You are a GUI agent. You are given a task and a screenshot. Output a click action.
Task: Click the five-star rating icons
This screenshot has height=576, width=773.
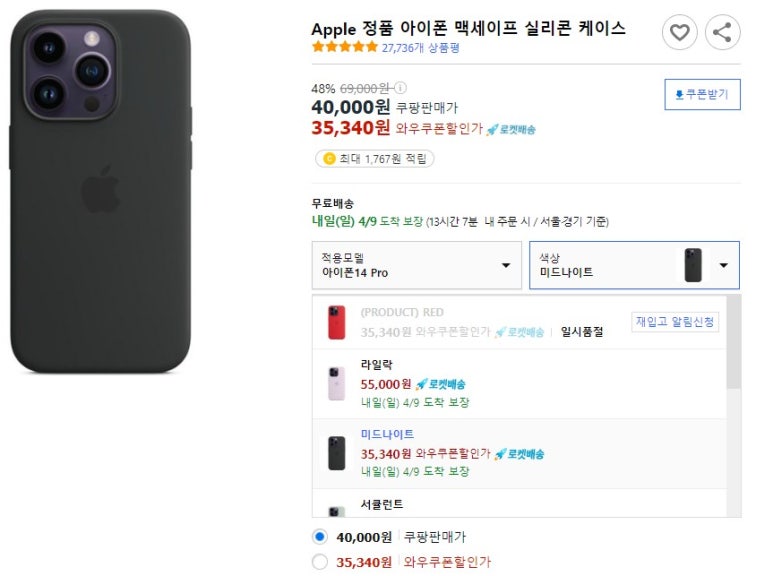click(345, 47)
